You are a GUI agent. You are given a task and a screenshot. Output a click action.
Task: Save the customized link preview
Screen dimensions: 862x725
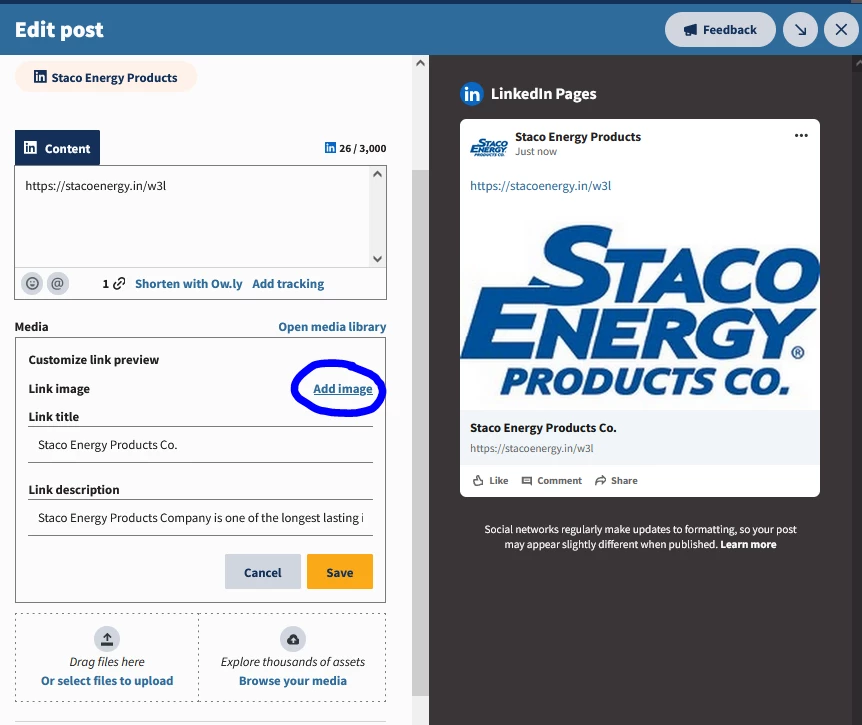[340, 572]
